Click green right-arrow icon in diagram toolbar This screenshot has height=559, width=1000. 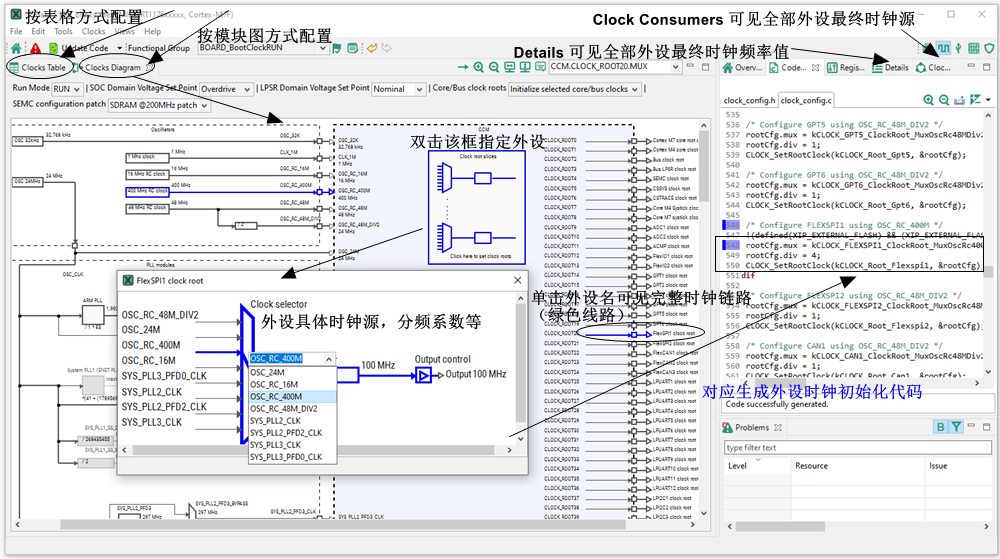pyautogui.click(x=463, y=67)
